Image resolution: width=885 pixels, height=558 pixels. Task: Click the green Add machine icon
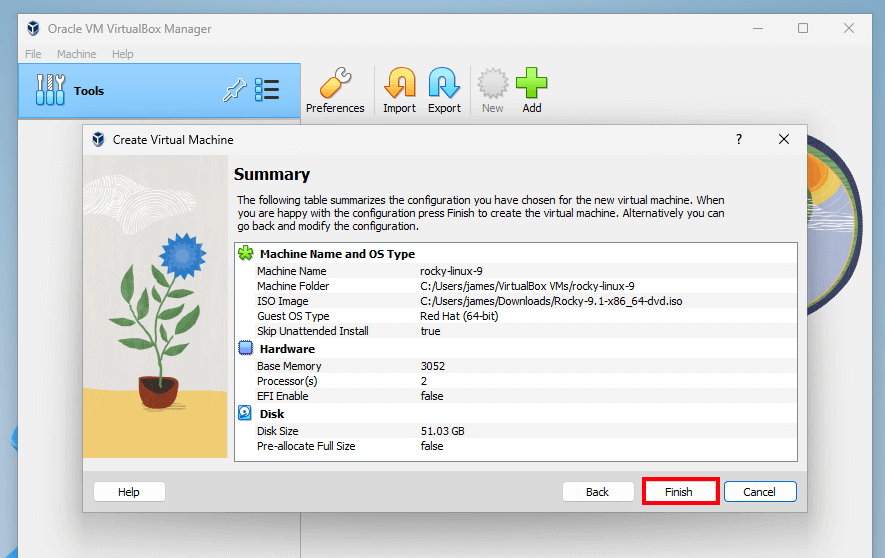point(532,83)
